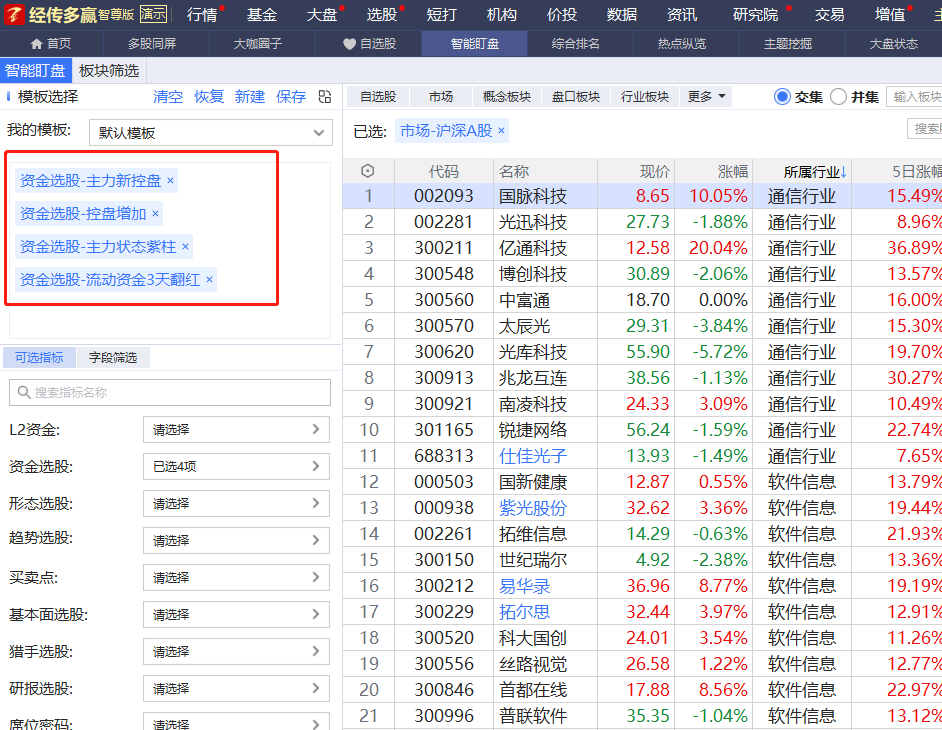Click the 经传多赢 app logo icon
Image resolution: width=942 pixels, height=730 pixels.
(14, 14)
